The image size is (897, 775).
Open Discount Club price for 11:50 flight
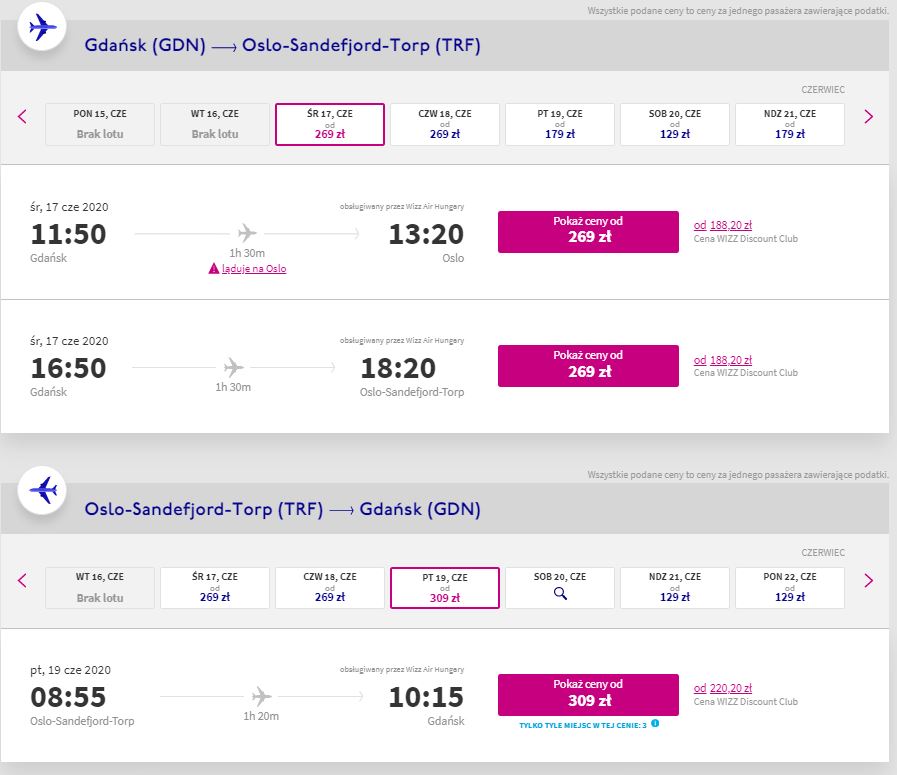[x=723, y=225]
